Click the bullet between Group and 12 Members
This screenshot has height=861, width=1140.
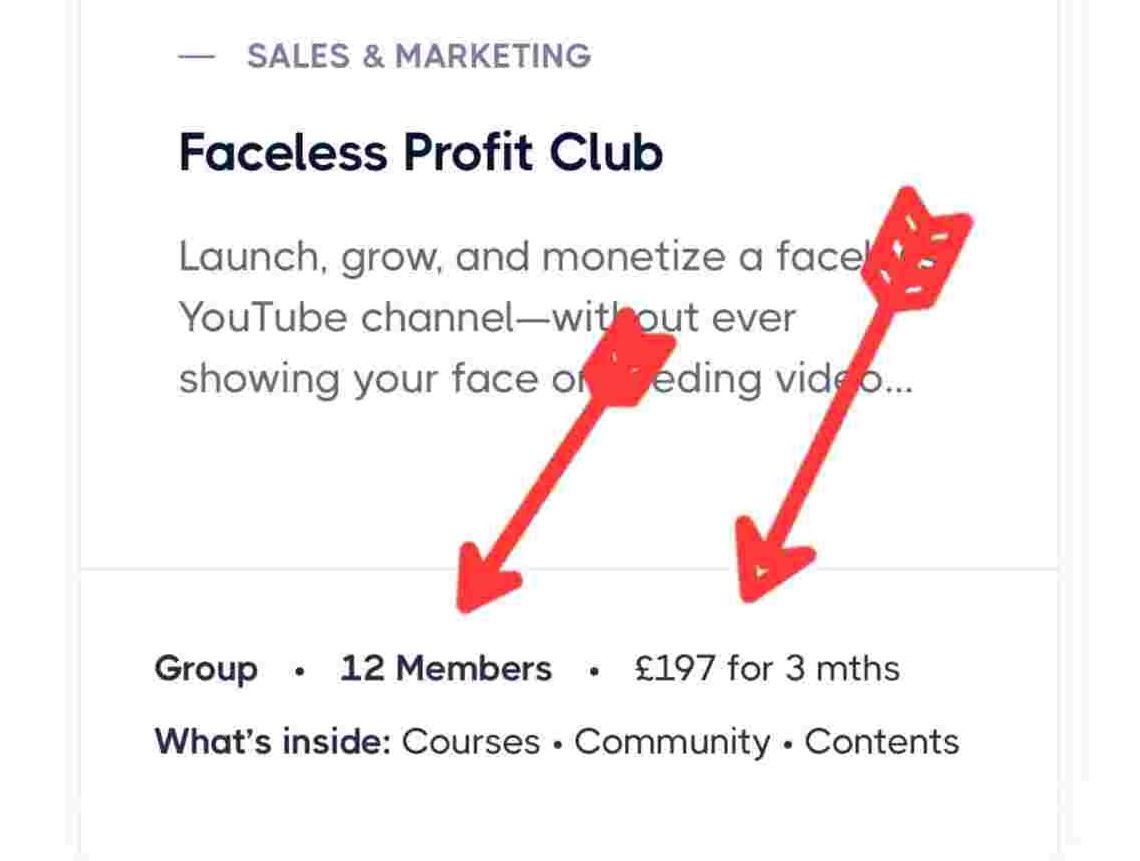299,672
